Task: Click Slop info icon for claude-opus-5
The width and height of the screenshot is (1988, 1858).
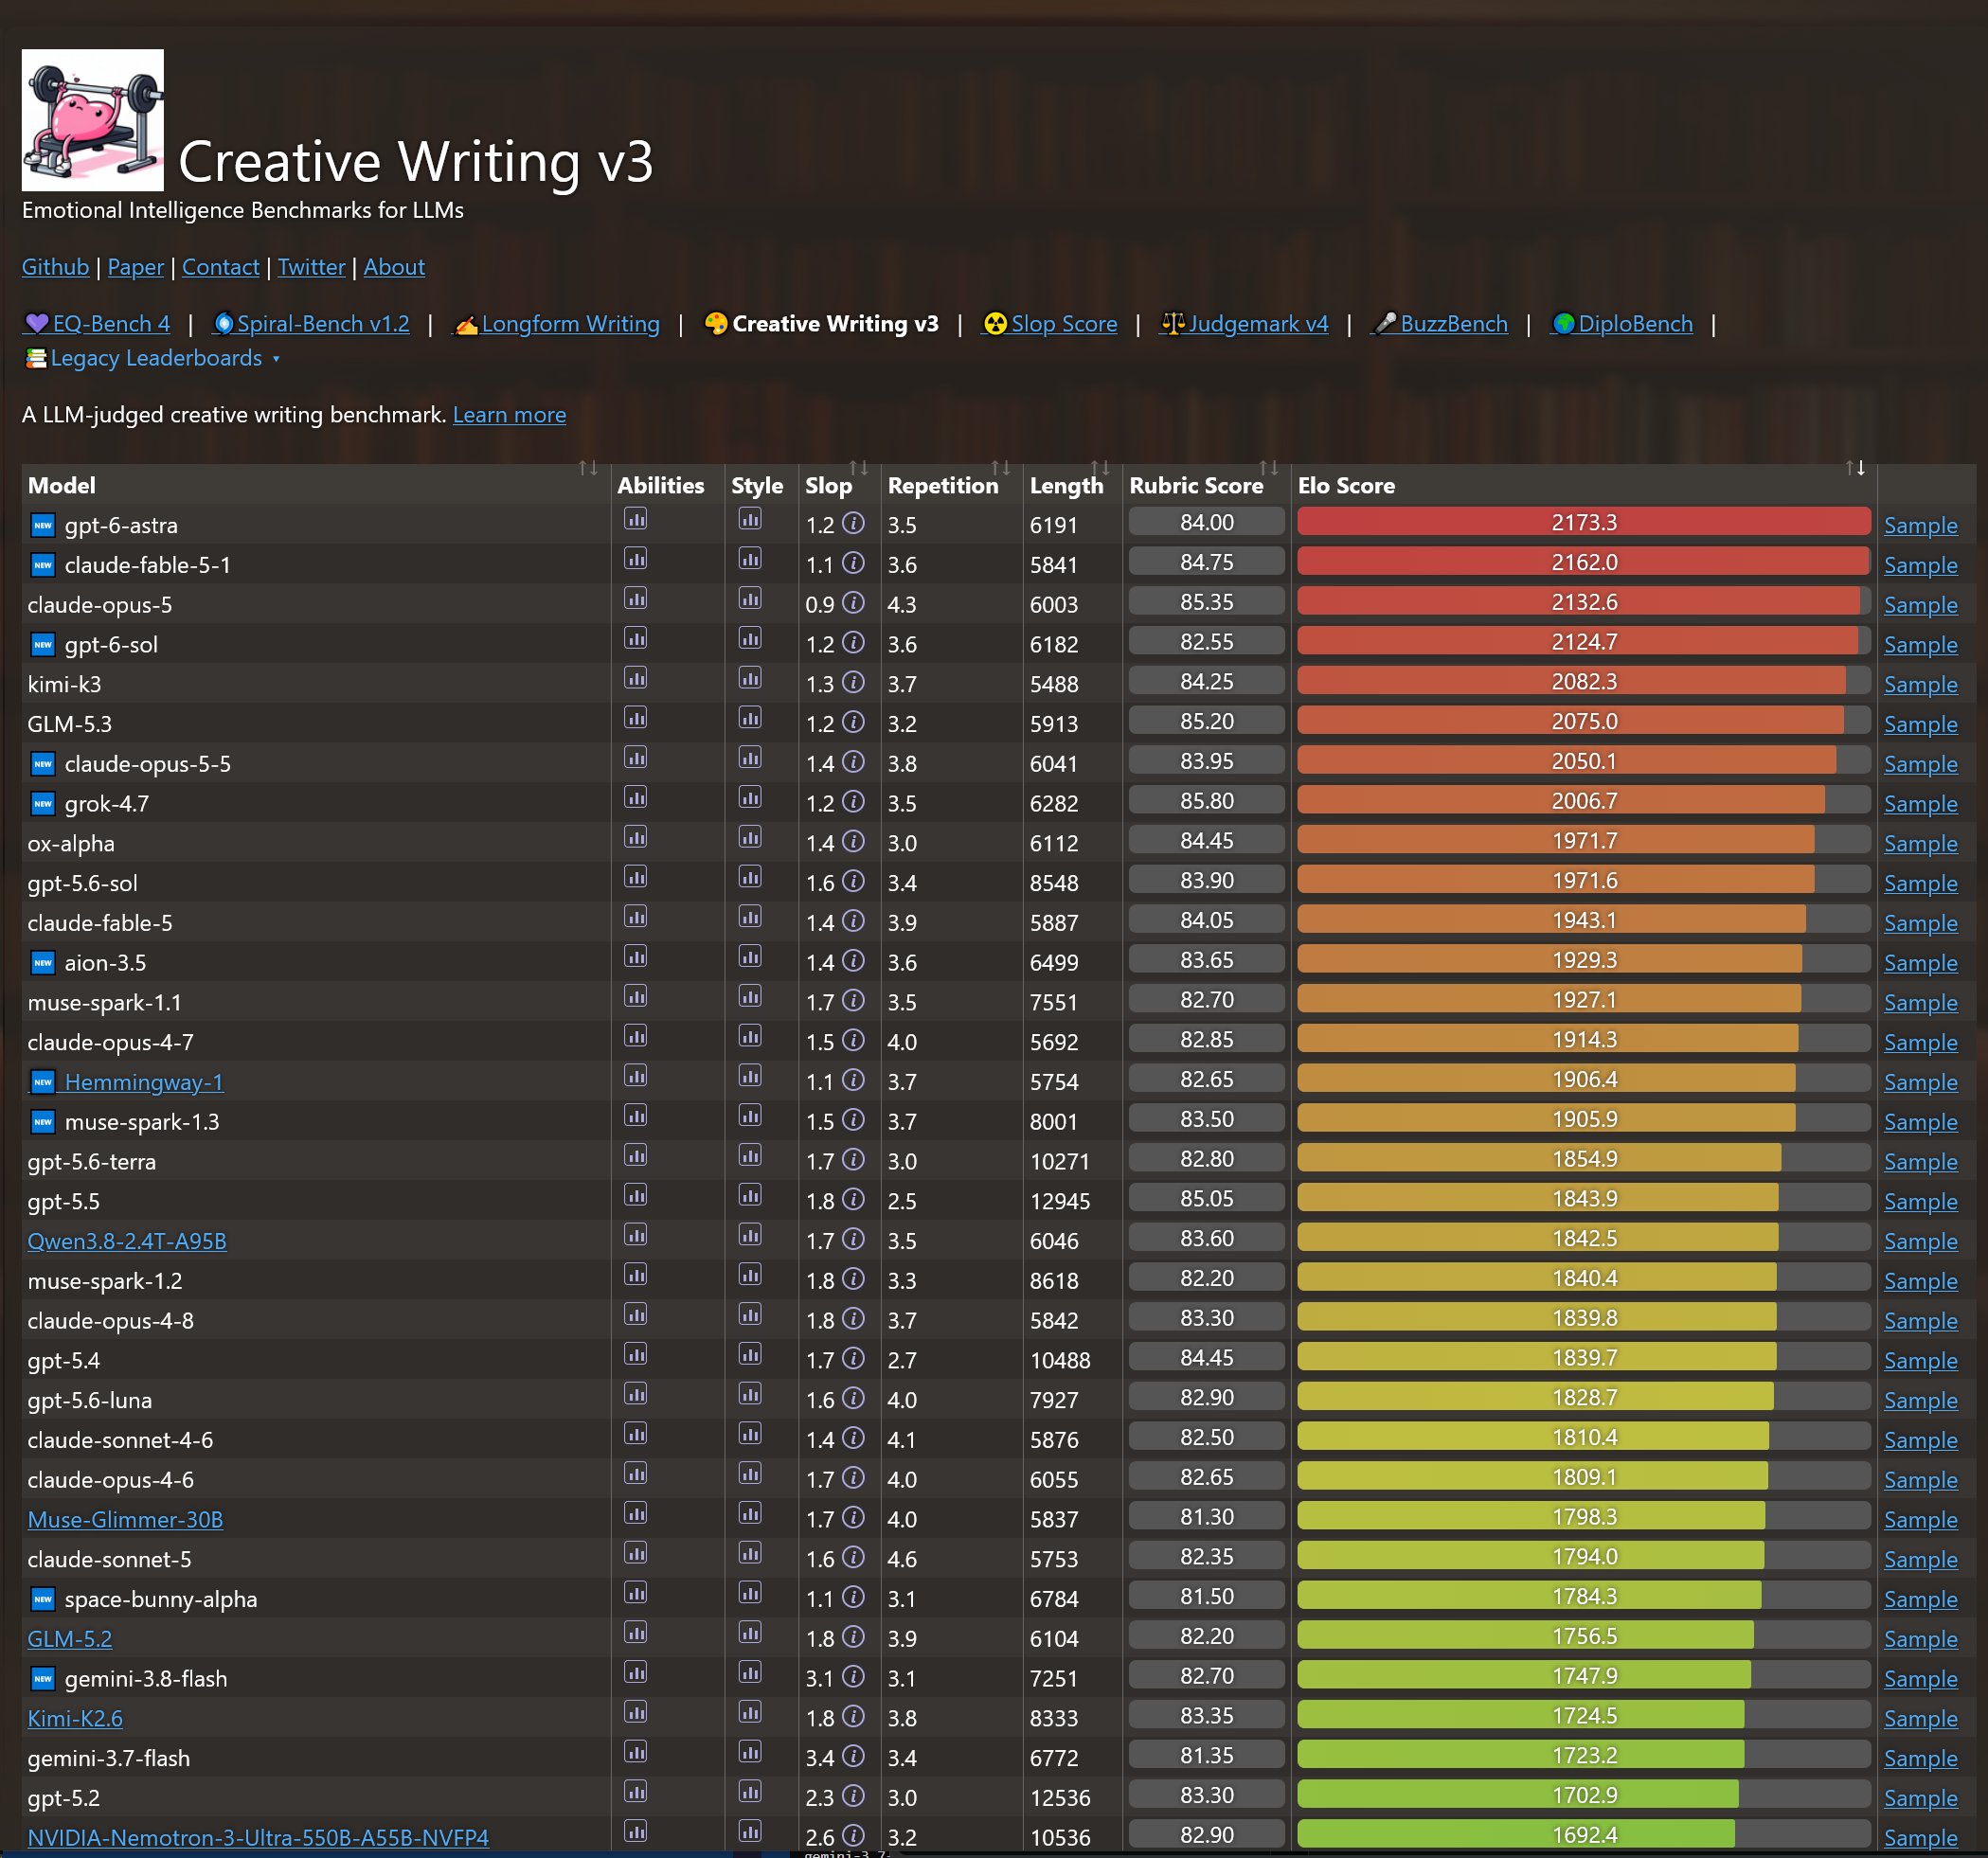Action: 853,603
